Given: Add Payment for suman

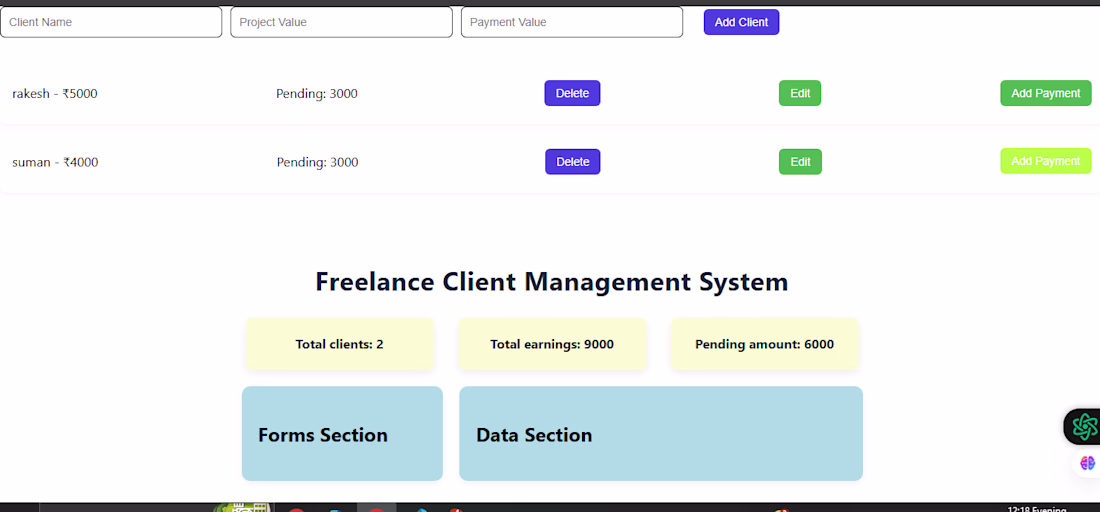Looking at the screenshot, I should [x=1046, y=161].
